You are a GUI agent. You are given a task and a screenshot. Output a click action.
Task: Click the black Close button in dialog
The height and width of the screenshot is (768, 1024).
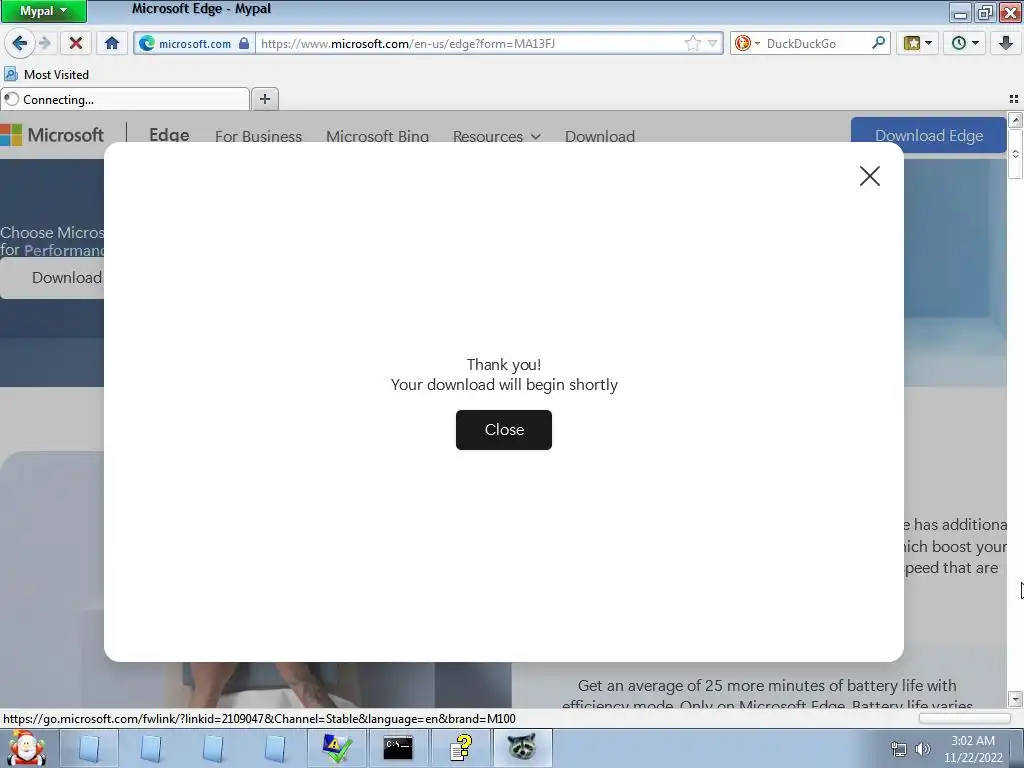(x=504, y=430)
